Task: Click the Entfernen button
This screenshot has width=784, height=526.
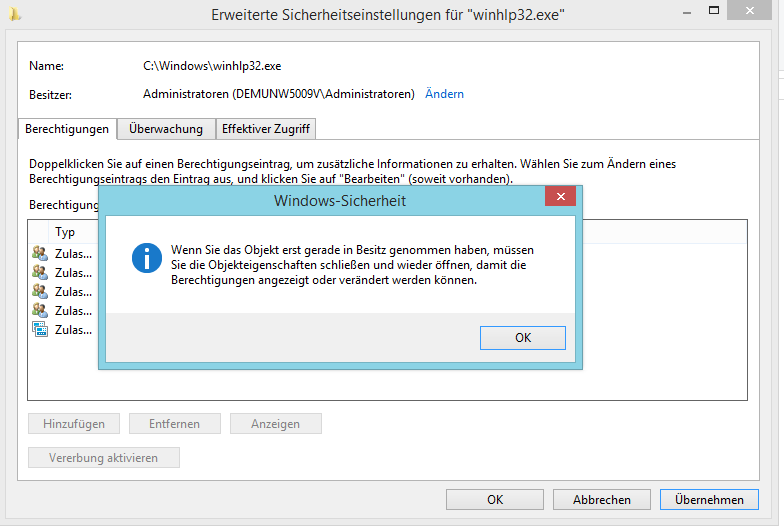Action: point(175,424)
